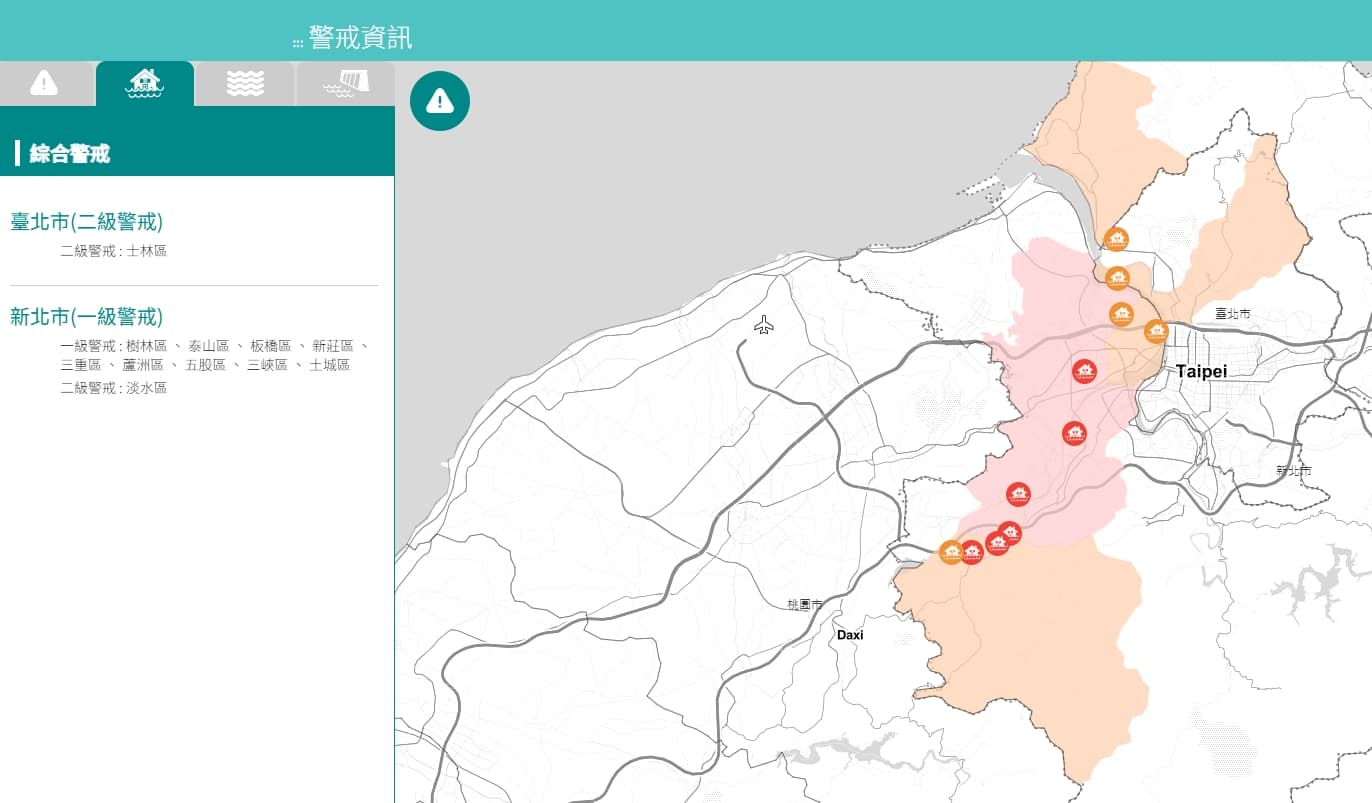1372x803 pixels.
Task: Click the airplane airport icon on map
Action: [x=764, y=325]
